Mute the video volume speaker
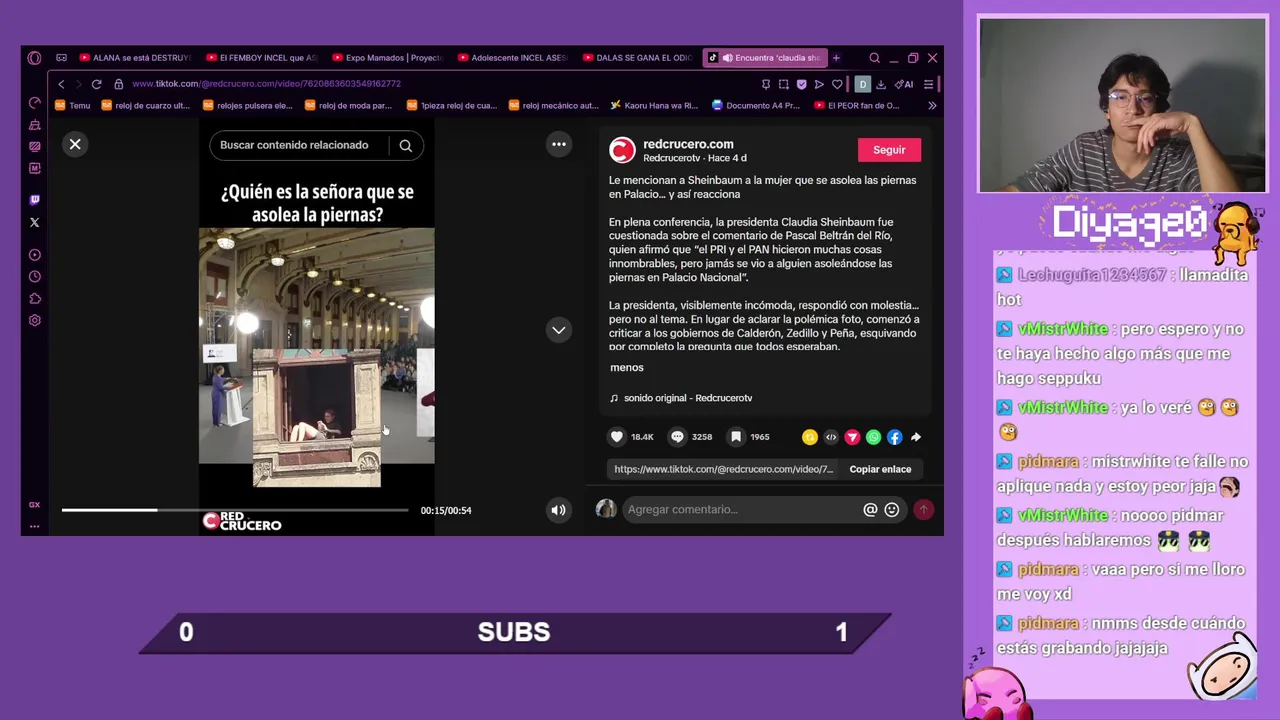This screenshot has width=1280, height=720. point(558,510)
